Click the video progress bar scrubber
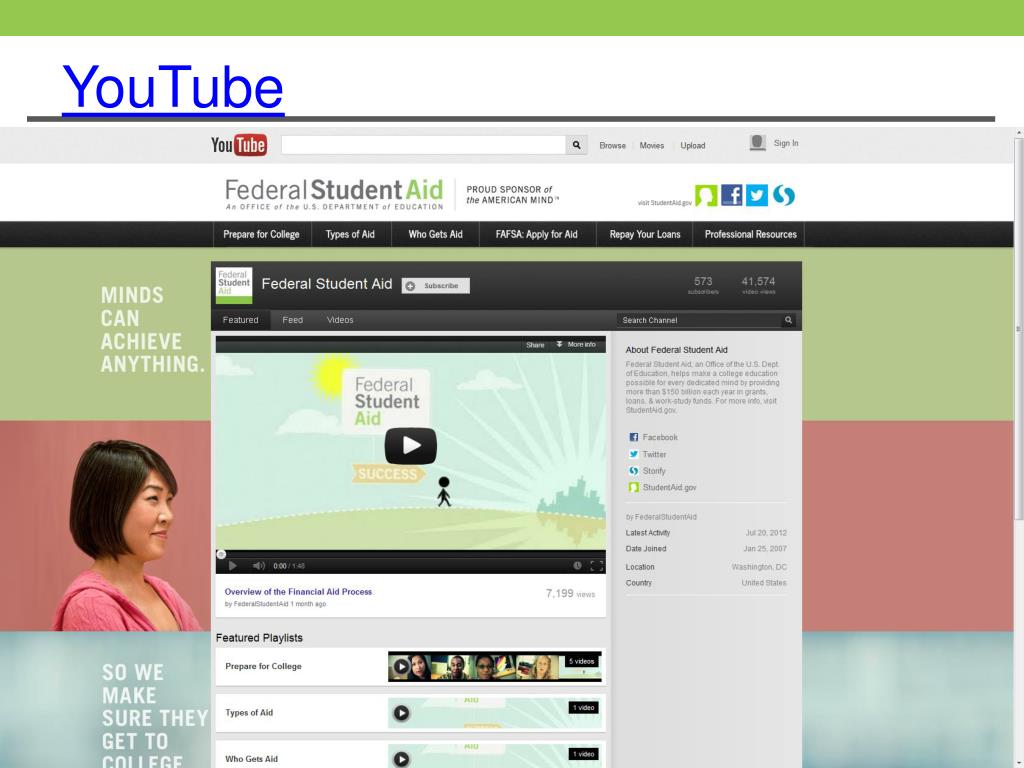This screenshot has height=768, width=1024. coord(221,554)
